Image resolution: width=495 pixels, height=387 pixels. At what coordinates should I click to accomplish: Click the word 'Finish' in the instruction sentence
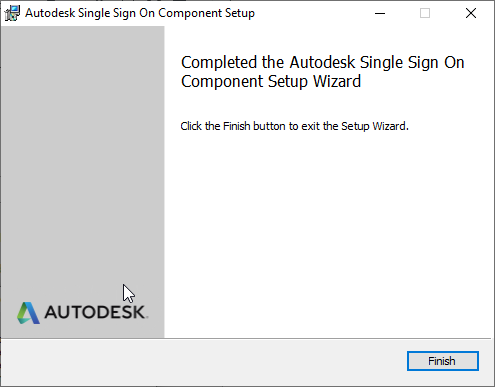coord(236,126)
